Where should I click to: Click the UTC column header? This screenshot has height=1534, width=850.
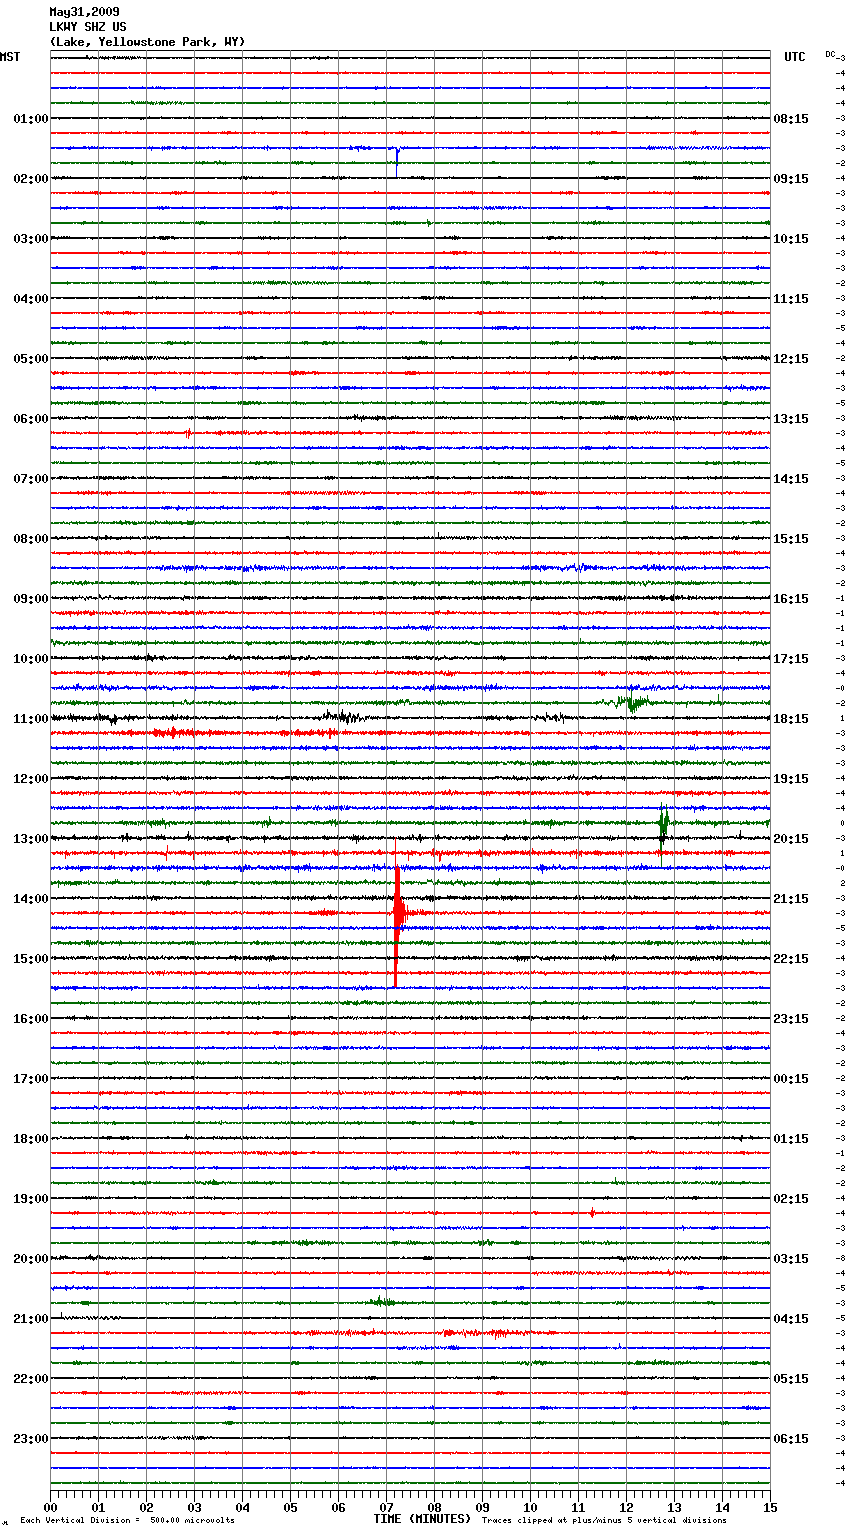(795, 57)
